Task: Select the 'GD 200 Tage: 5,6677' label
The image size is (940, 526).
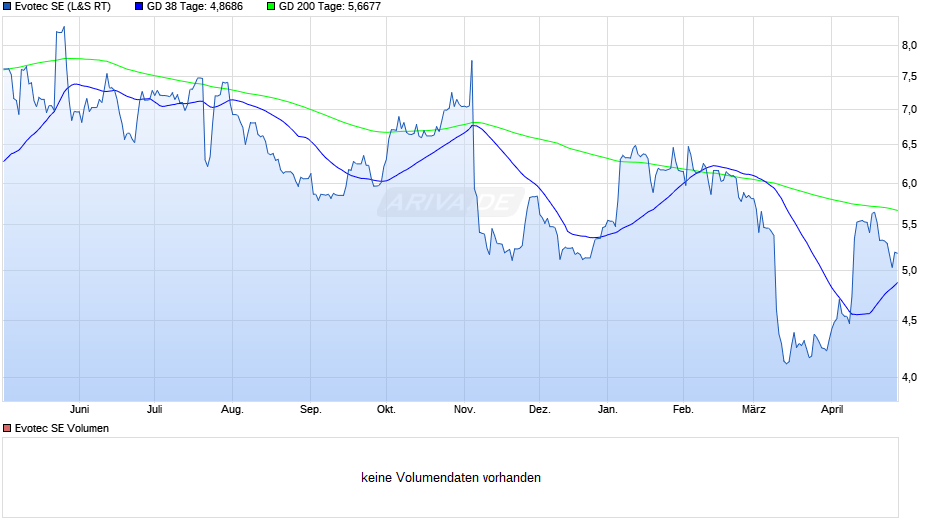Action: pos(330,7)
